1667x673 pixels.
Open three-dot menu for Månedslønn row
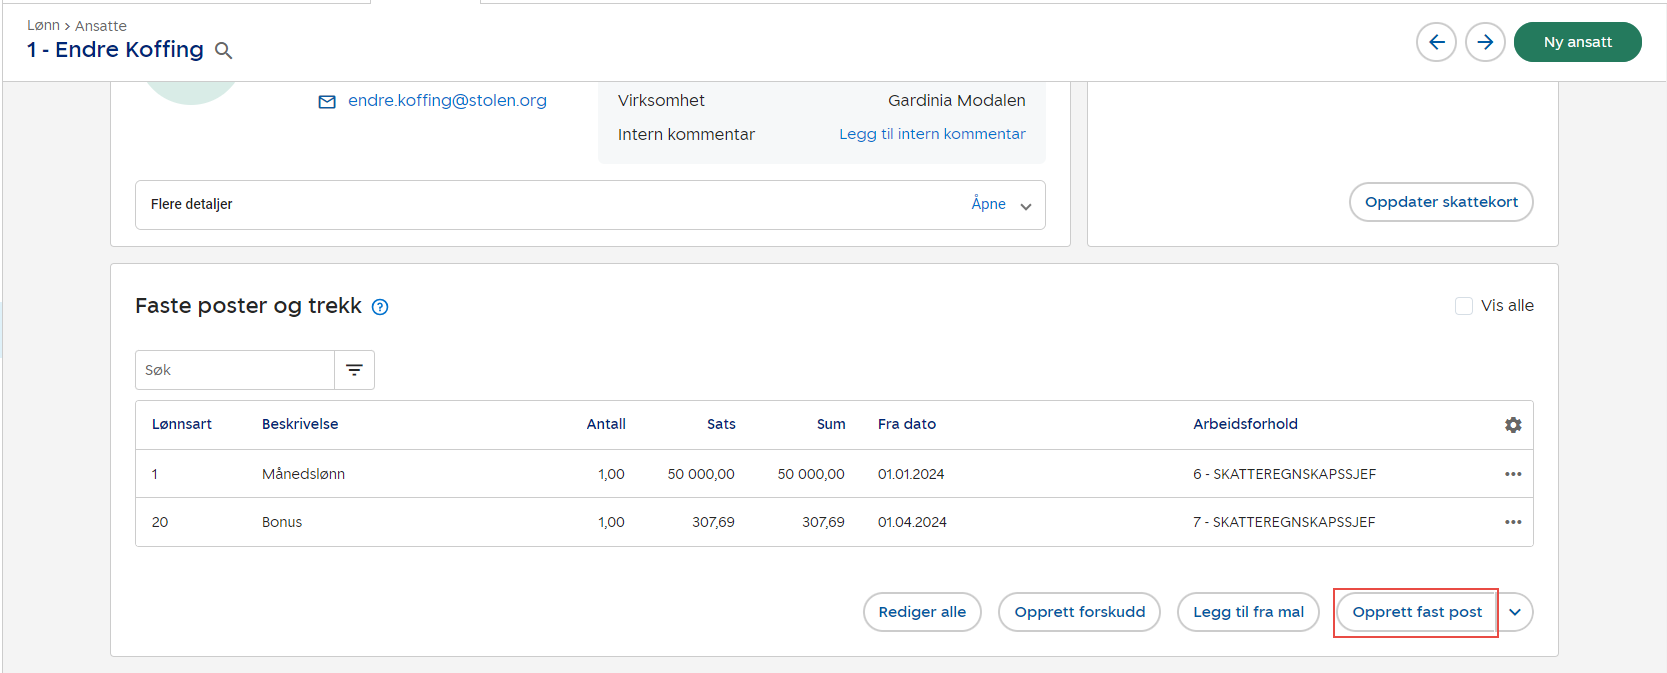[x=1513, y=474]
